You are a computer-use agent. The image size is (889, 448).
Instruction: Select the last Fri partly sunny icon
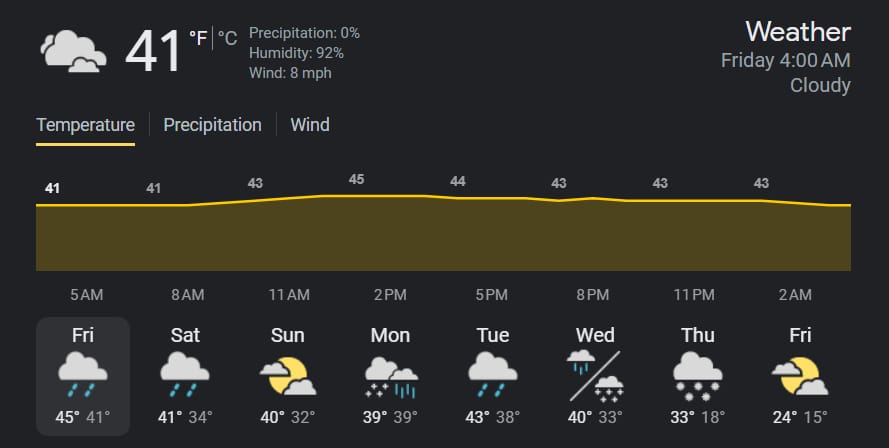tap(800, 375)
